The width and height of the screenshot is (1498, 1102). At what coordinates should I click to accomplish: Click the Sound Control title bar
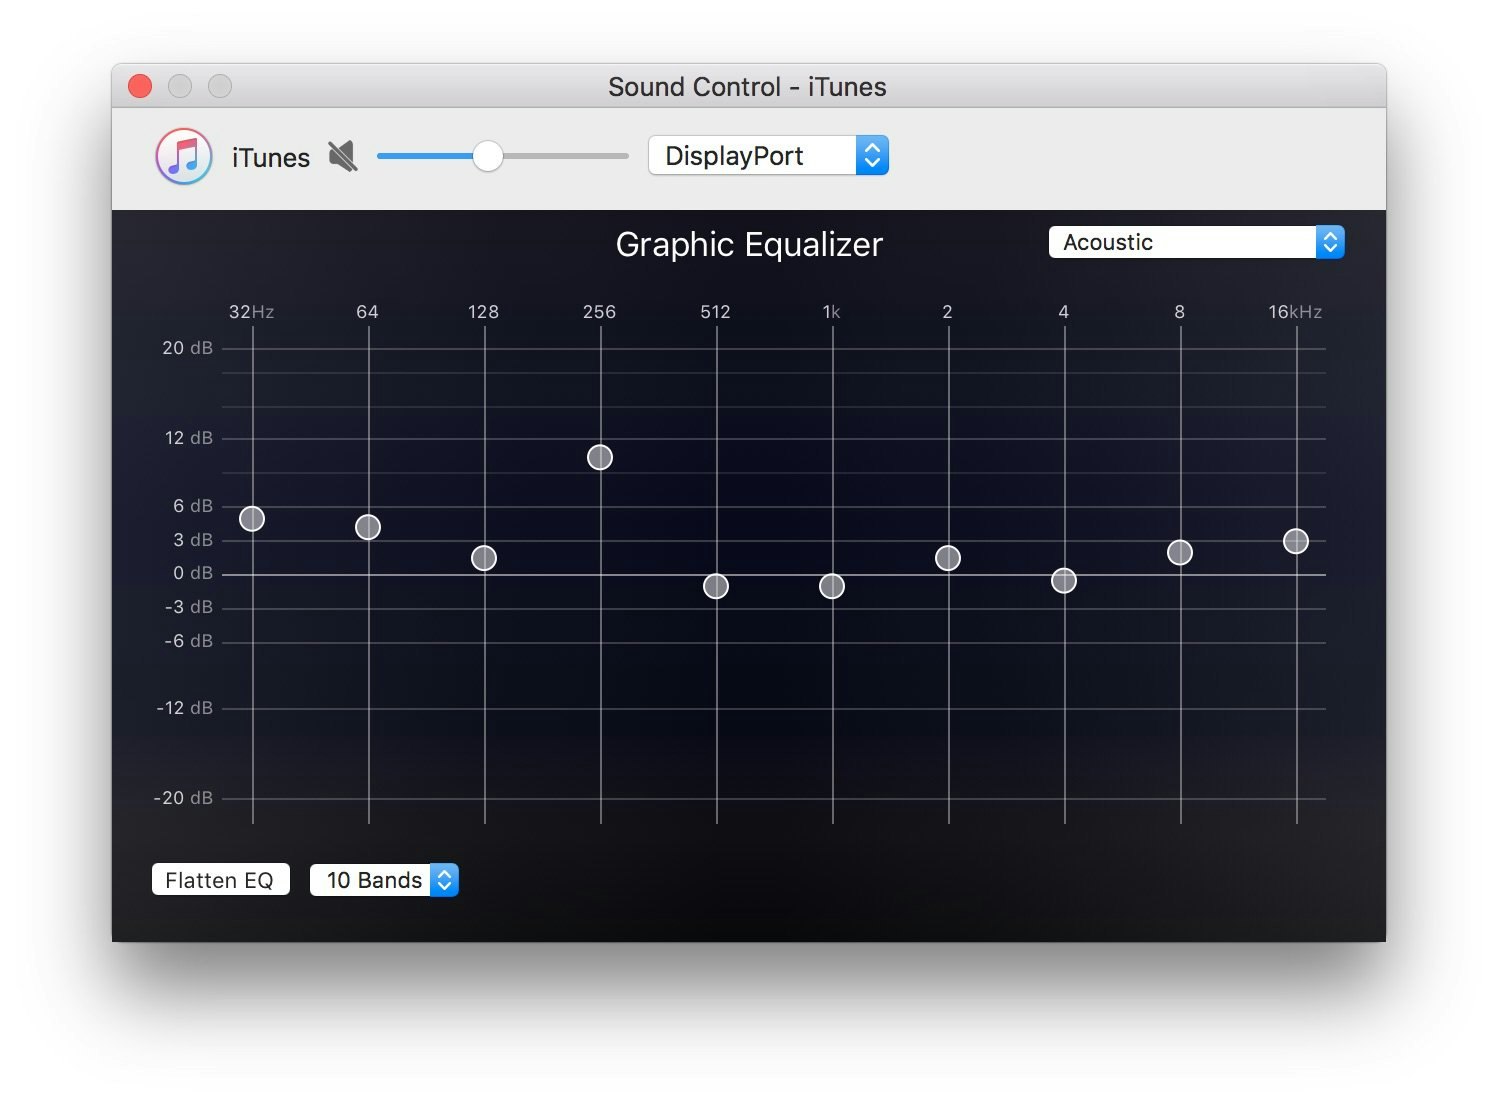[746, 87]
